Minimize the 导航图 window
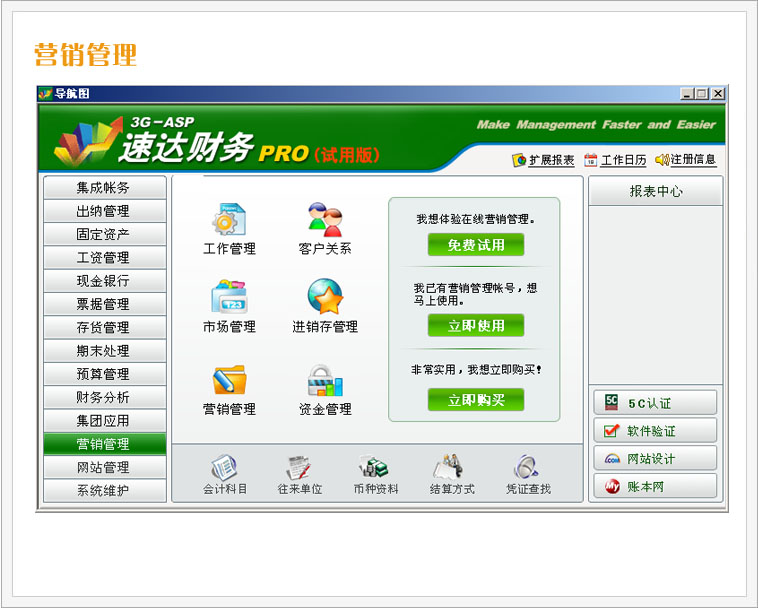The image size is (758, 608). 687,94
